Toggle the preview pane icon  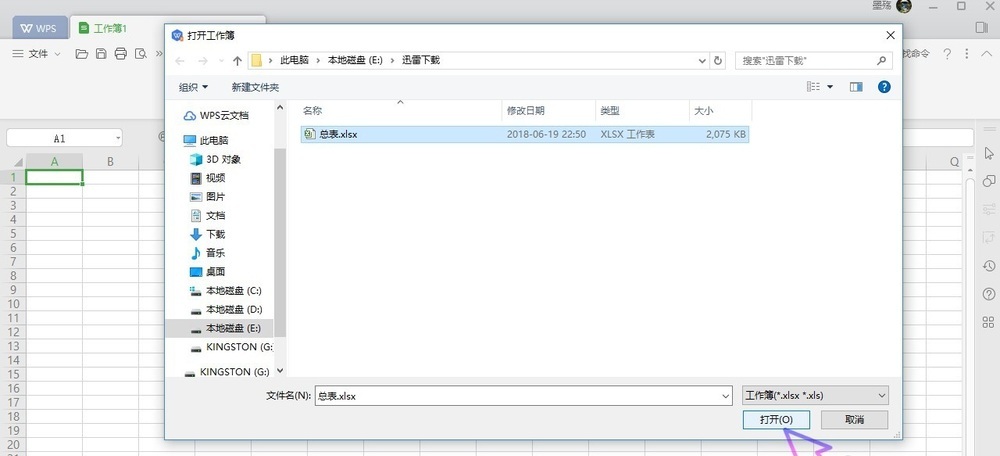point(856,87)
